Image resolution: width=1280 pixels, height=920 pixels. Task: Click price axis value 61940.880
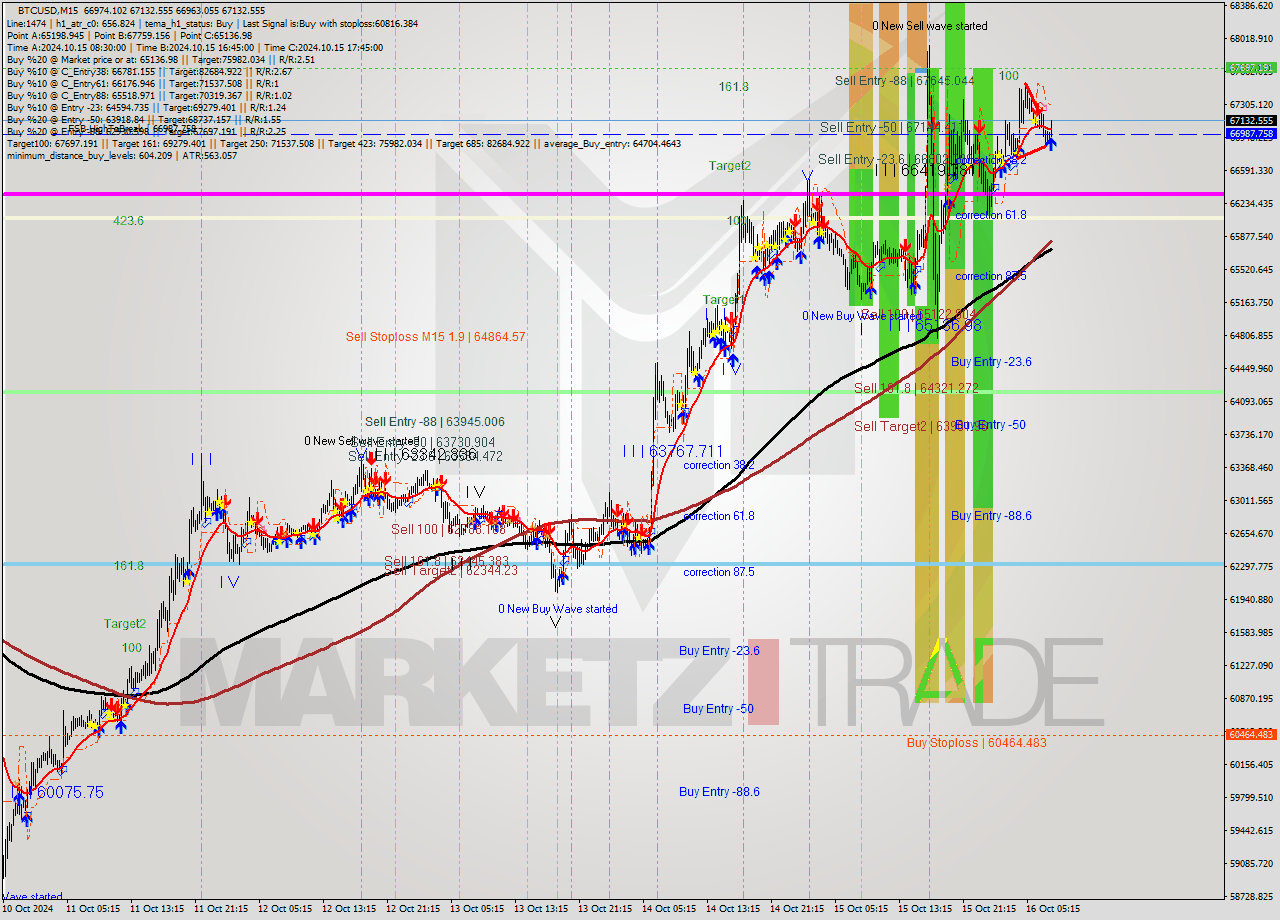(x=1251, y=599)
